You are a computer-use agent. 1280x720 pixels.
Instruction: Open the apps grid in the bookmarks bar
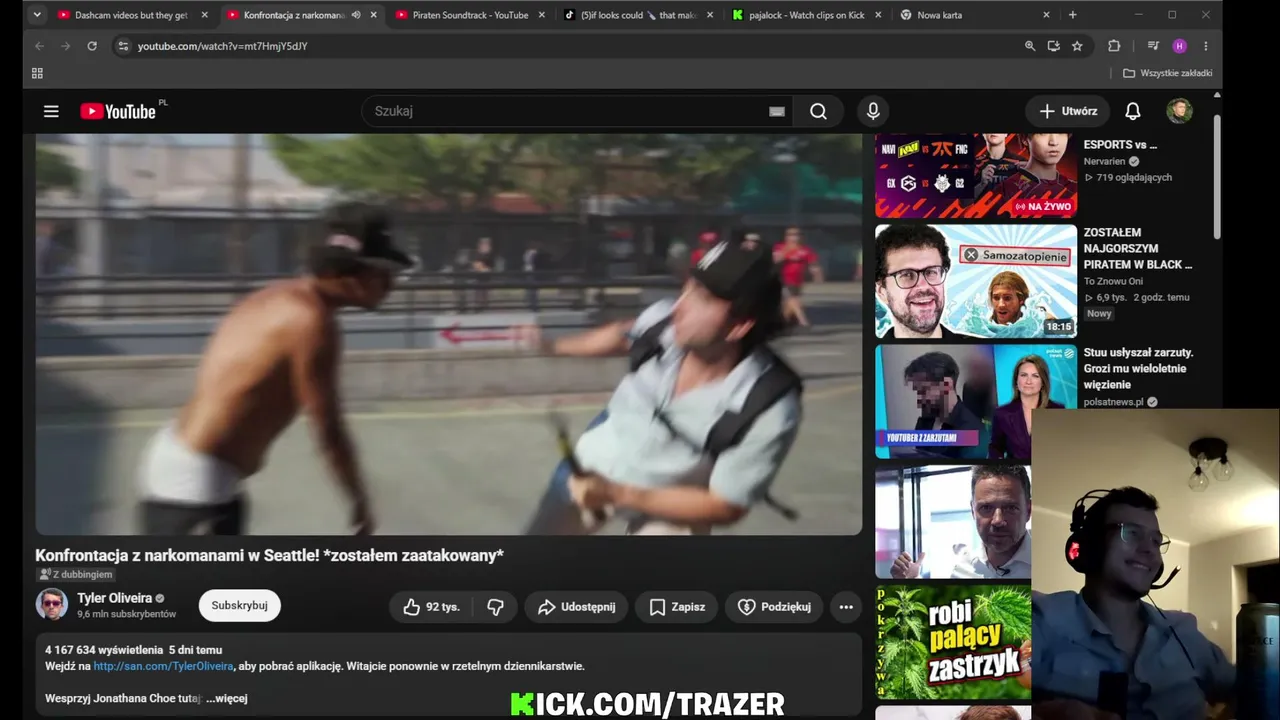pyautogui.click(x=37, y=73)
